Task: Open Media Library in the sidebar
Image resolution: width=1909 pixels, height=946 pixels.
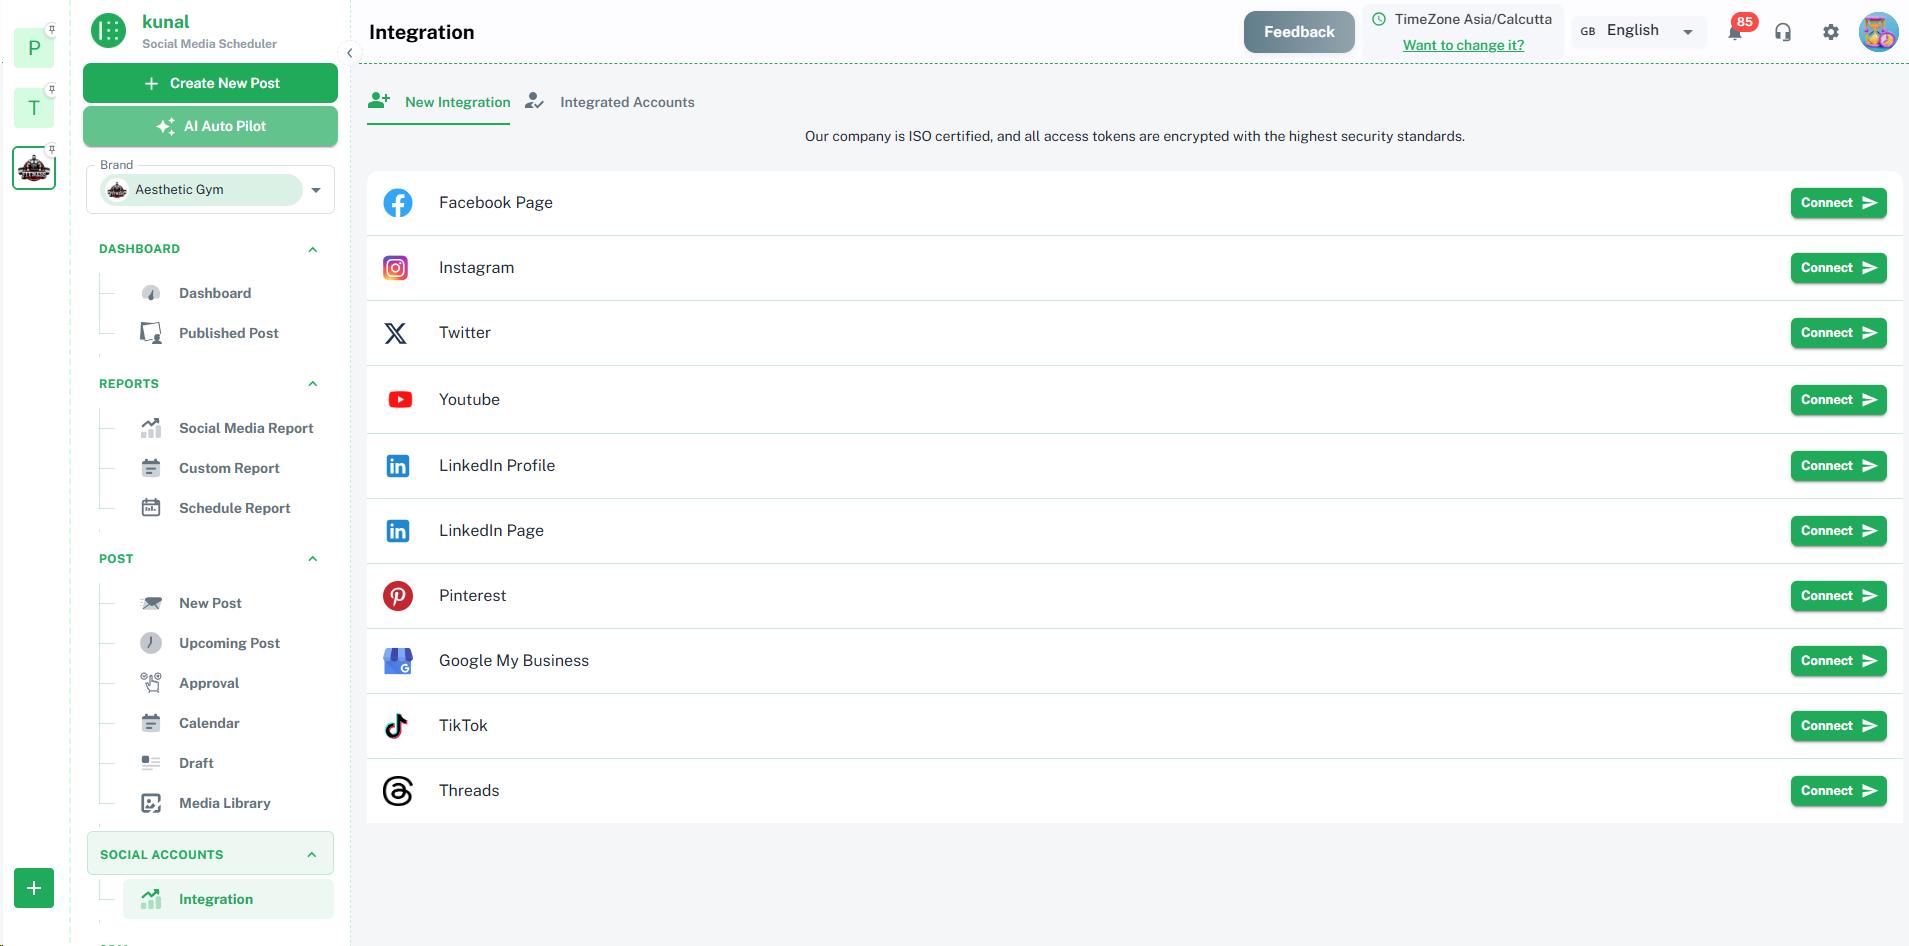Action: coord(224,803)
